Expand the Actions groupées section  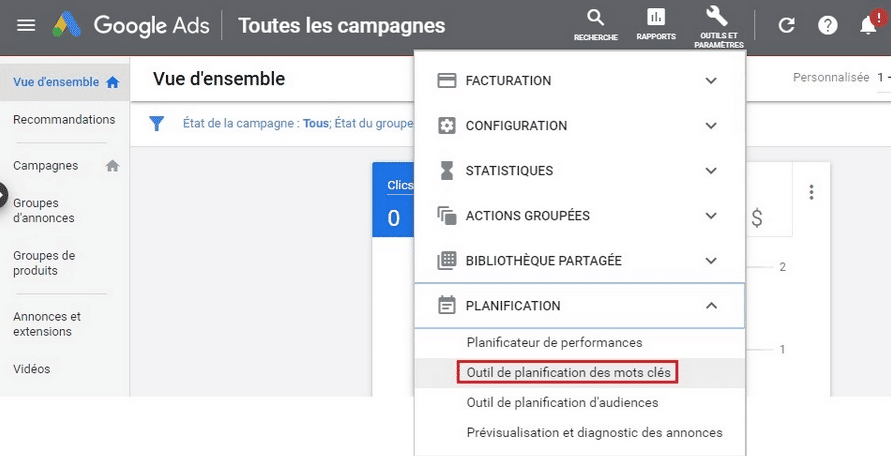point(711,216)
